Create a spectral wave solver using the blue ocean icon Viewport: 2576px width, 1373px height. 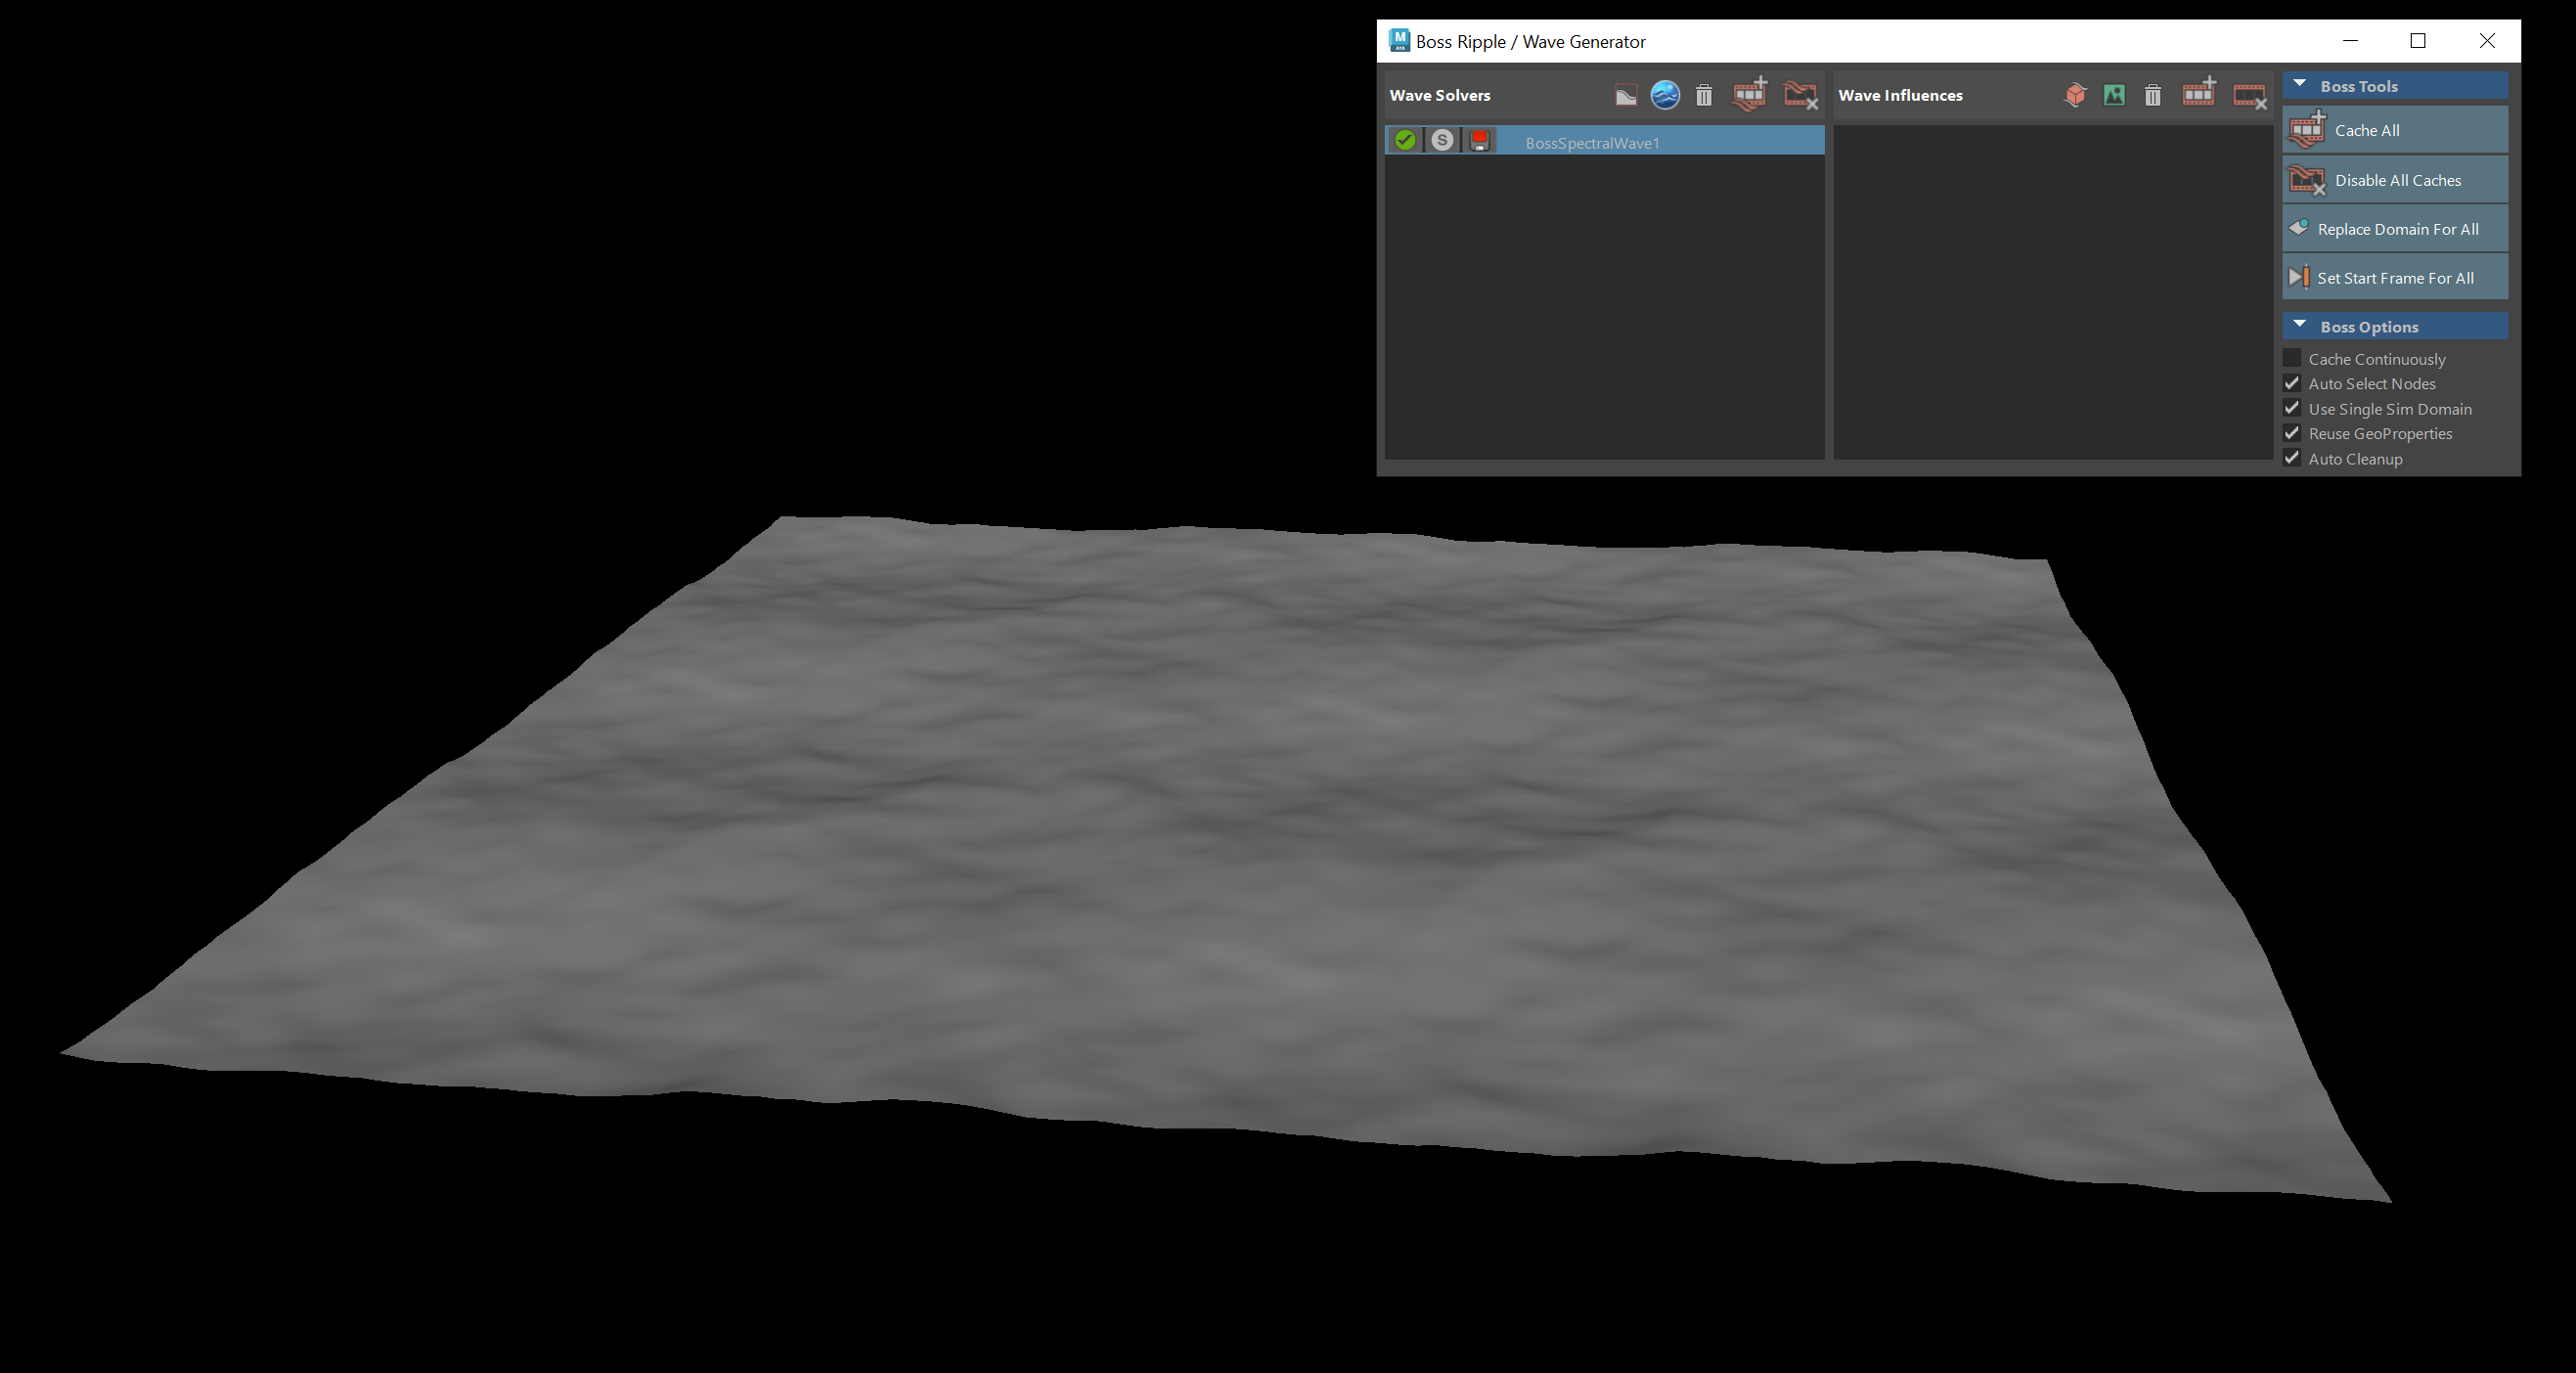[1665, 95]
